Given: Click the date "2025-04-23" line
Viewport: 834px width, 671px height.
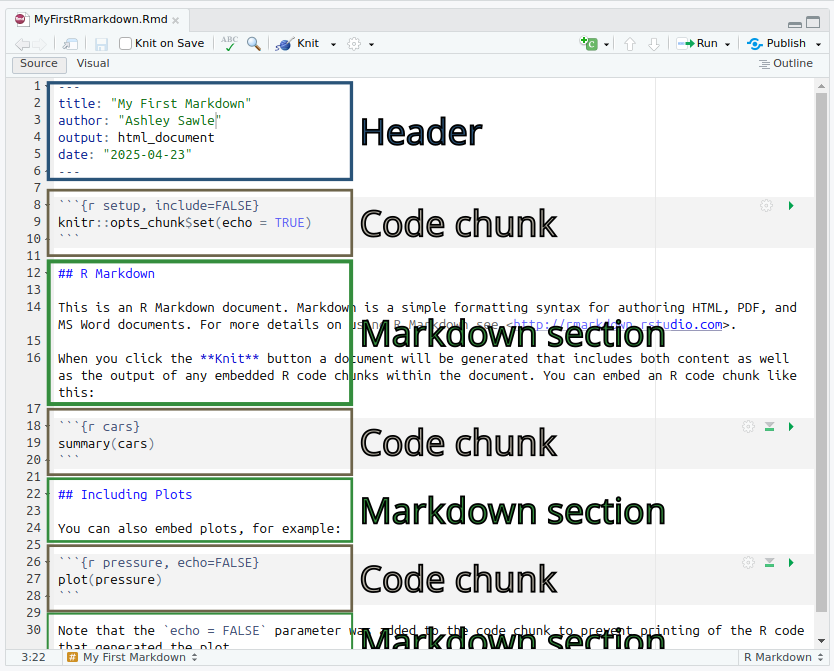Looking at the screenshot, I should click(125, 154).
